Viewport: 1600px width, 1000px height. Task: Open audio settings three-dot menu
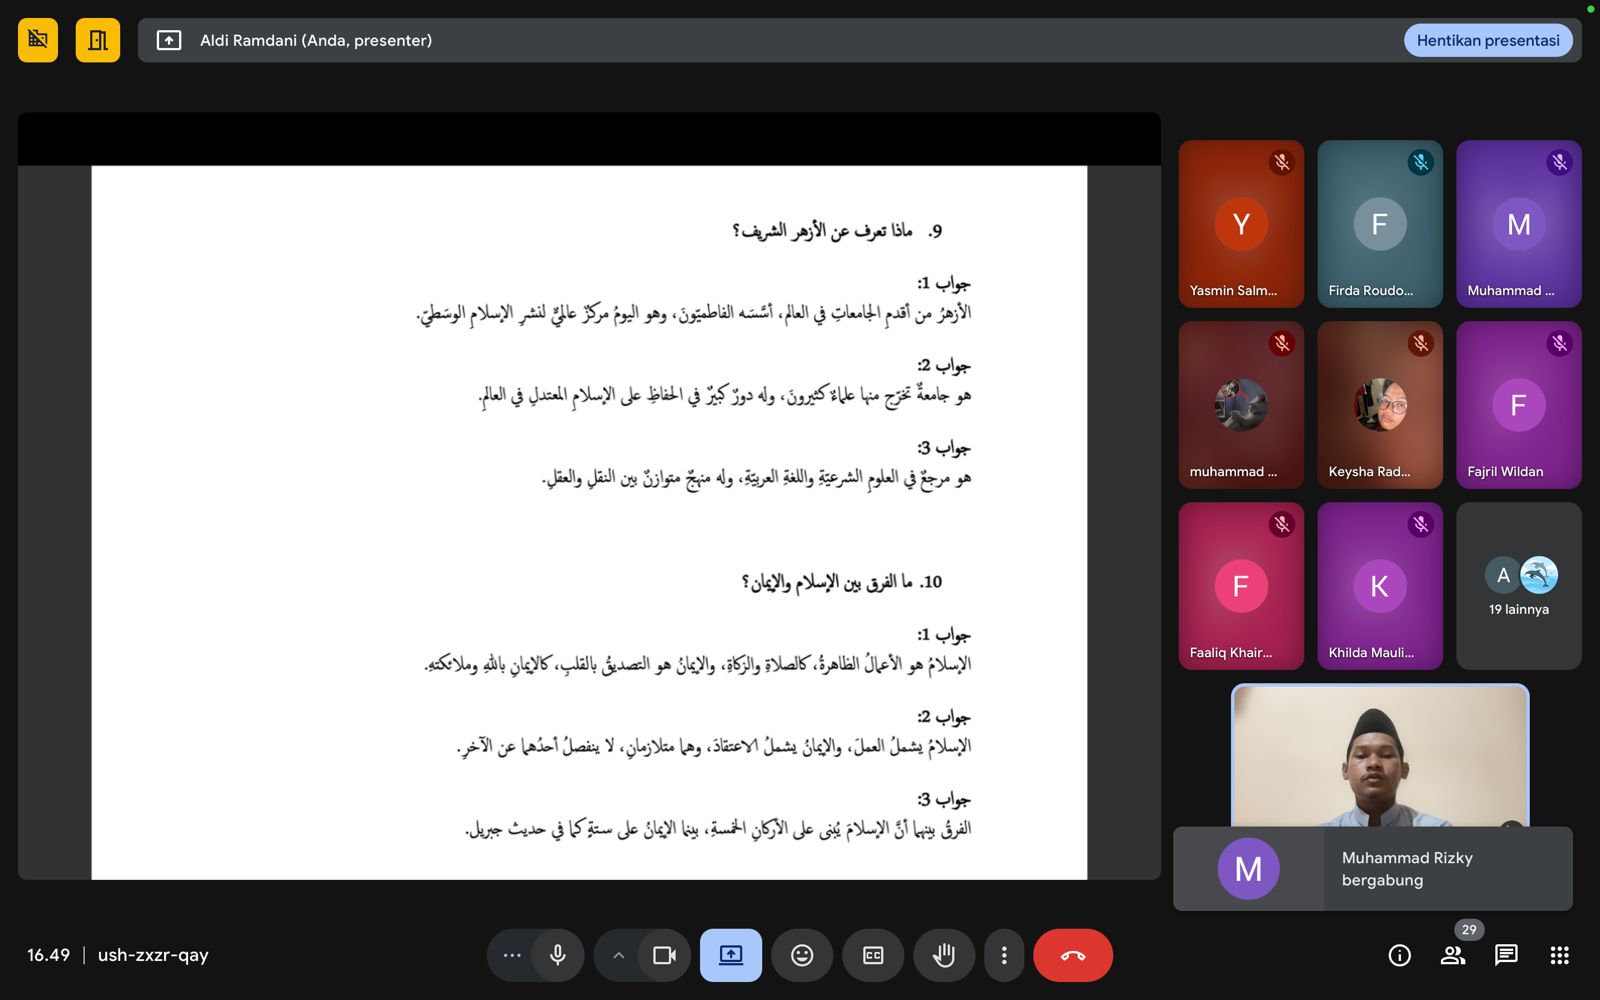[x=512, y=955]
